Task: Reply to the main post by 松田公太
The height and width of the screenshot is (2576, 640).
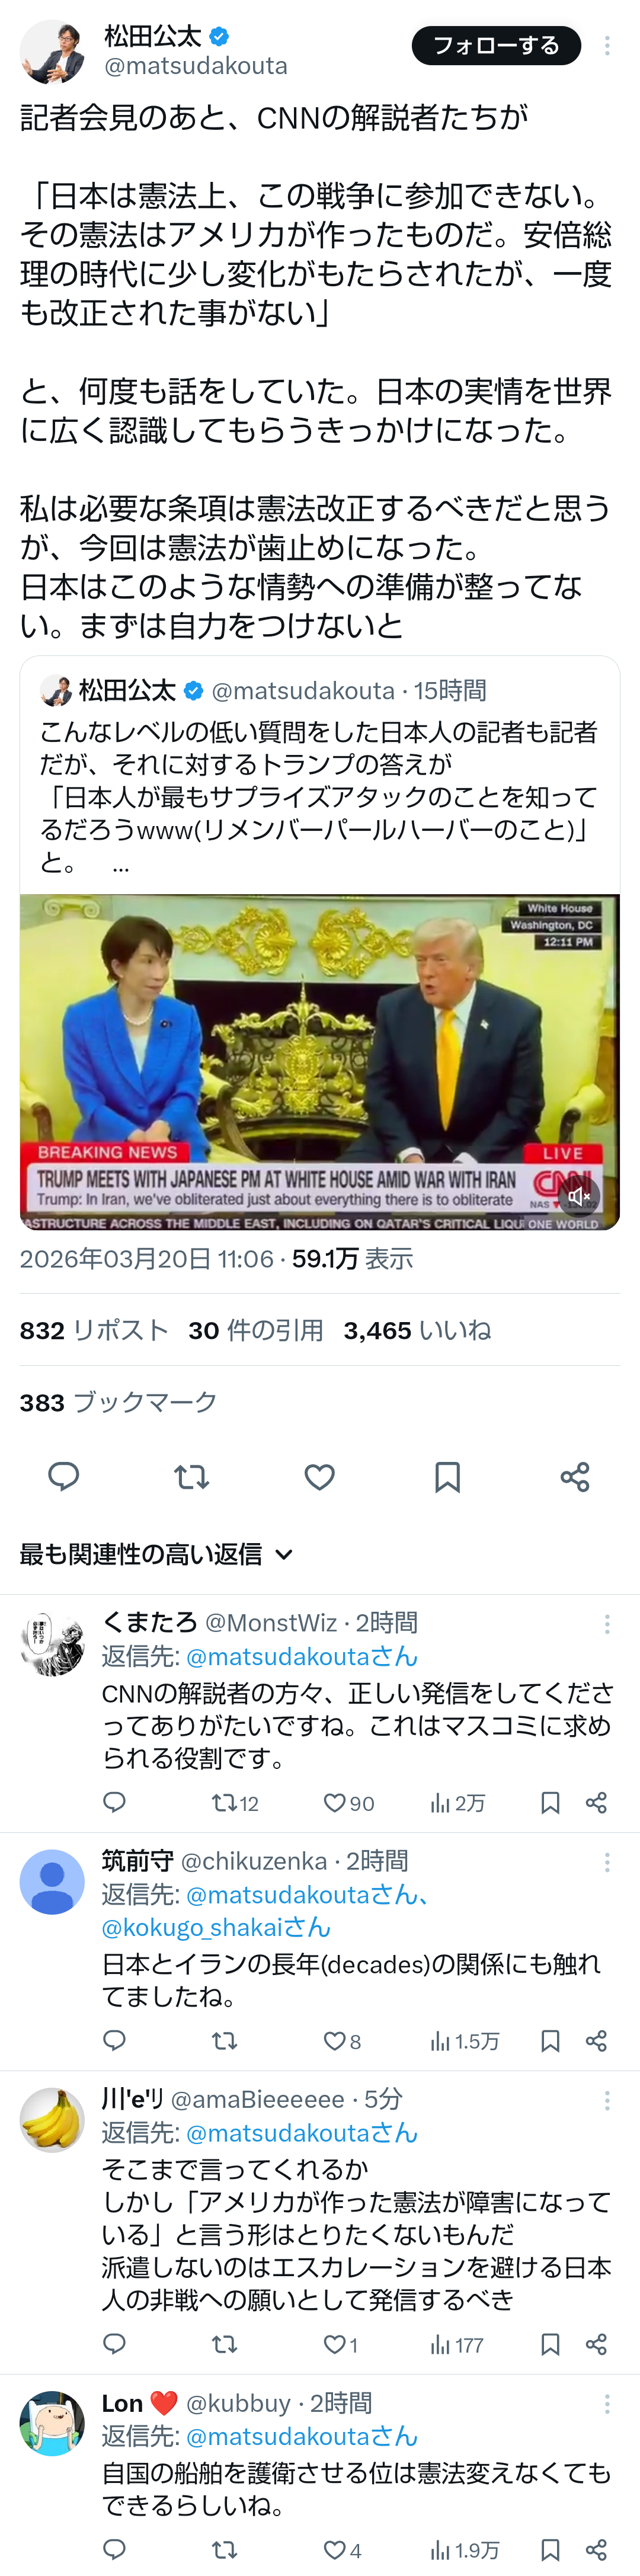Action: 64,1477
